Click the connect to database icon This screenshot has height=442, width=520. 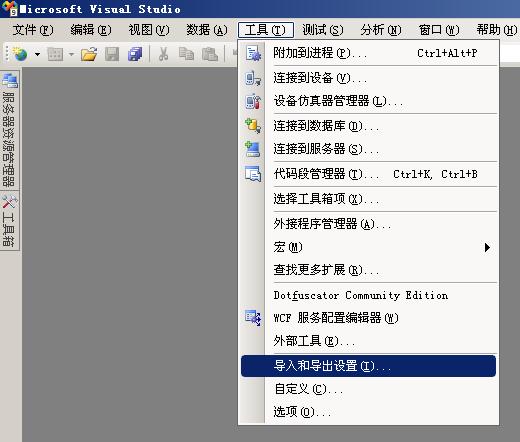click(x=253, y=126)
